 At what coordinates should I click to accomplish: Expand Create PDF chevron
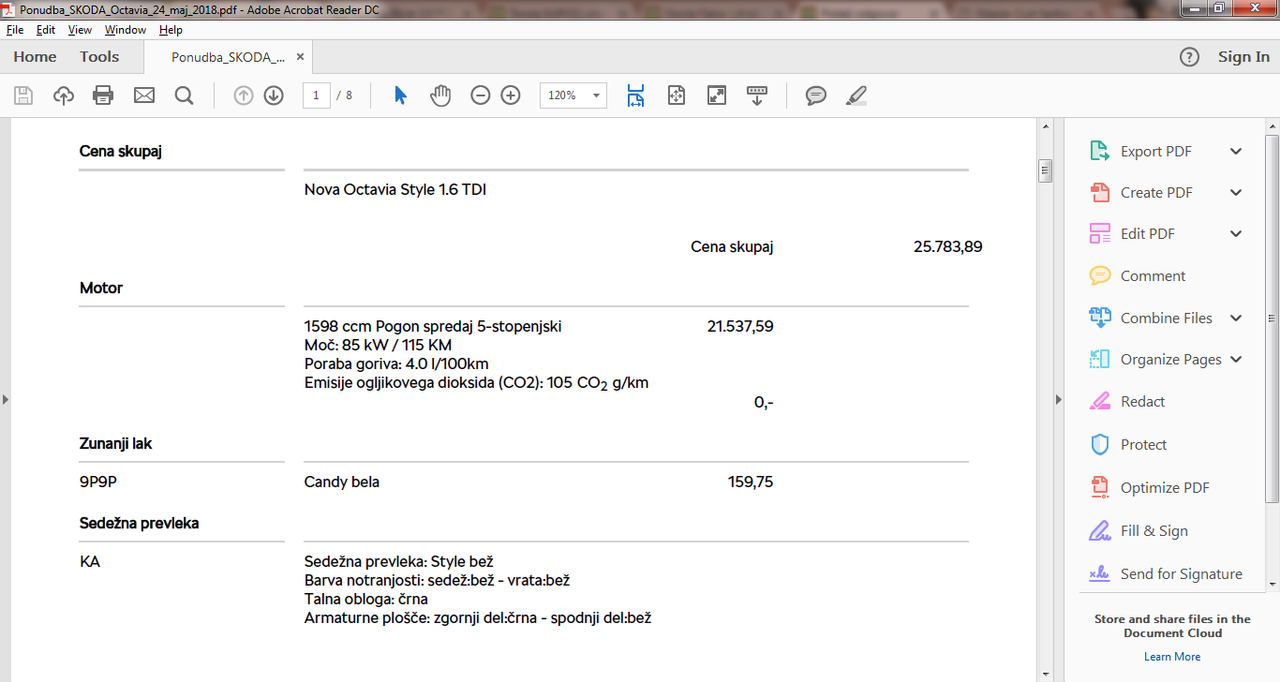[x=1236, y=192]
